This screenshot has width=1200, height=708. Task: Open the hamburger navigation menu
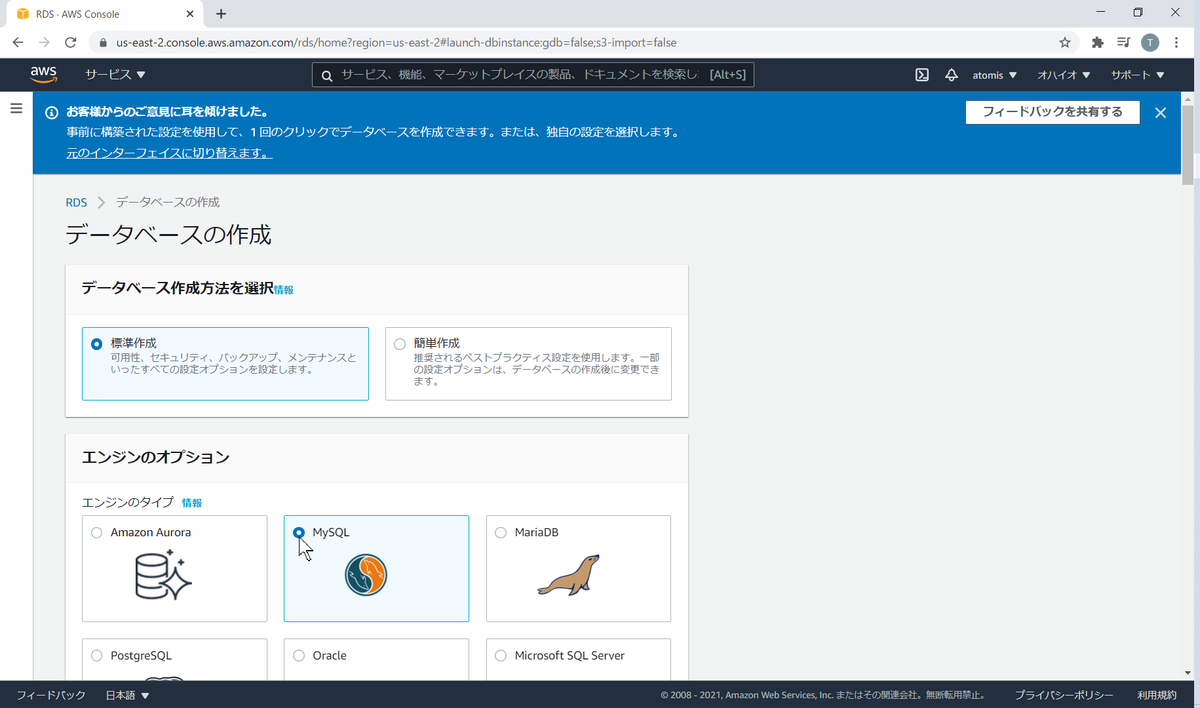[16, 109]
